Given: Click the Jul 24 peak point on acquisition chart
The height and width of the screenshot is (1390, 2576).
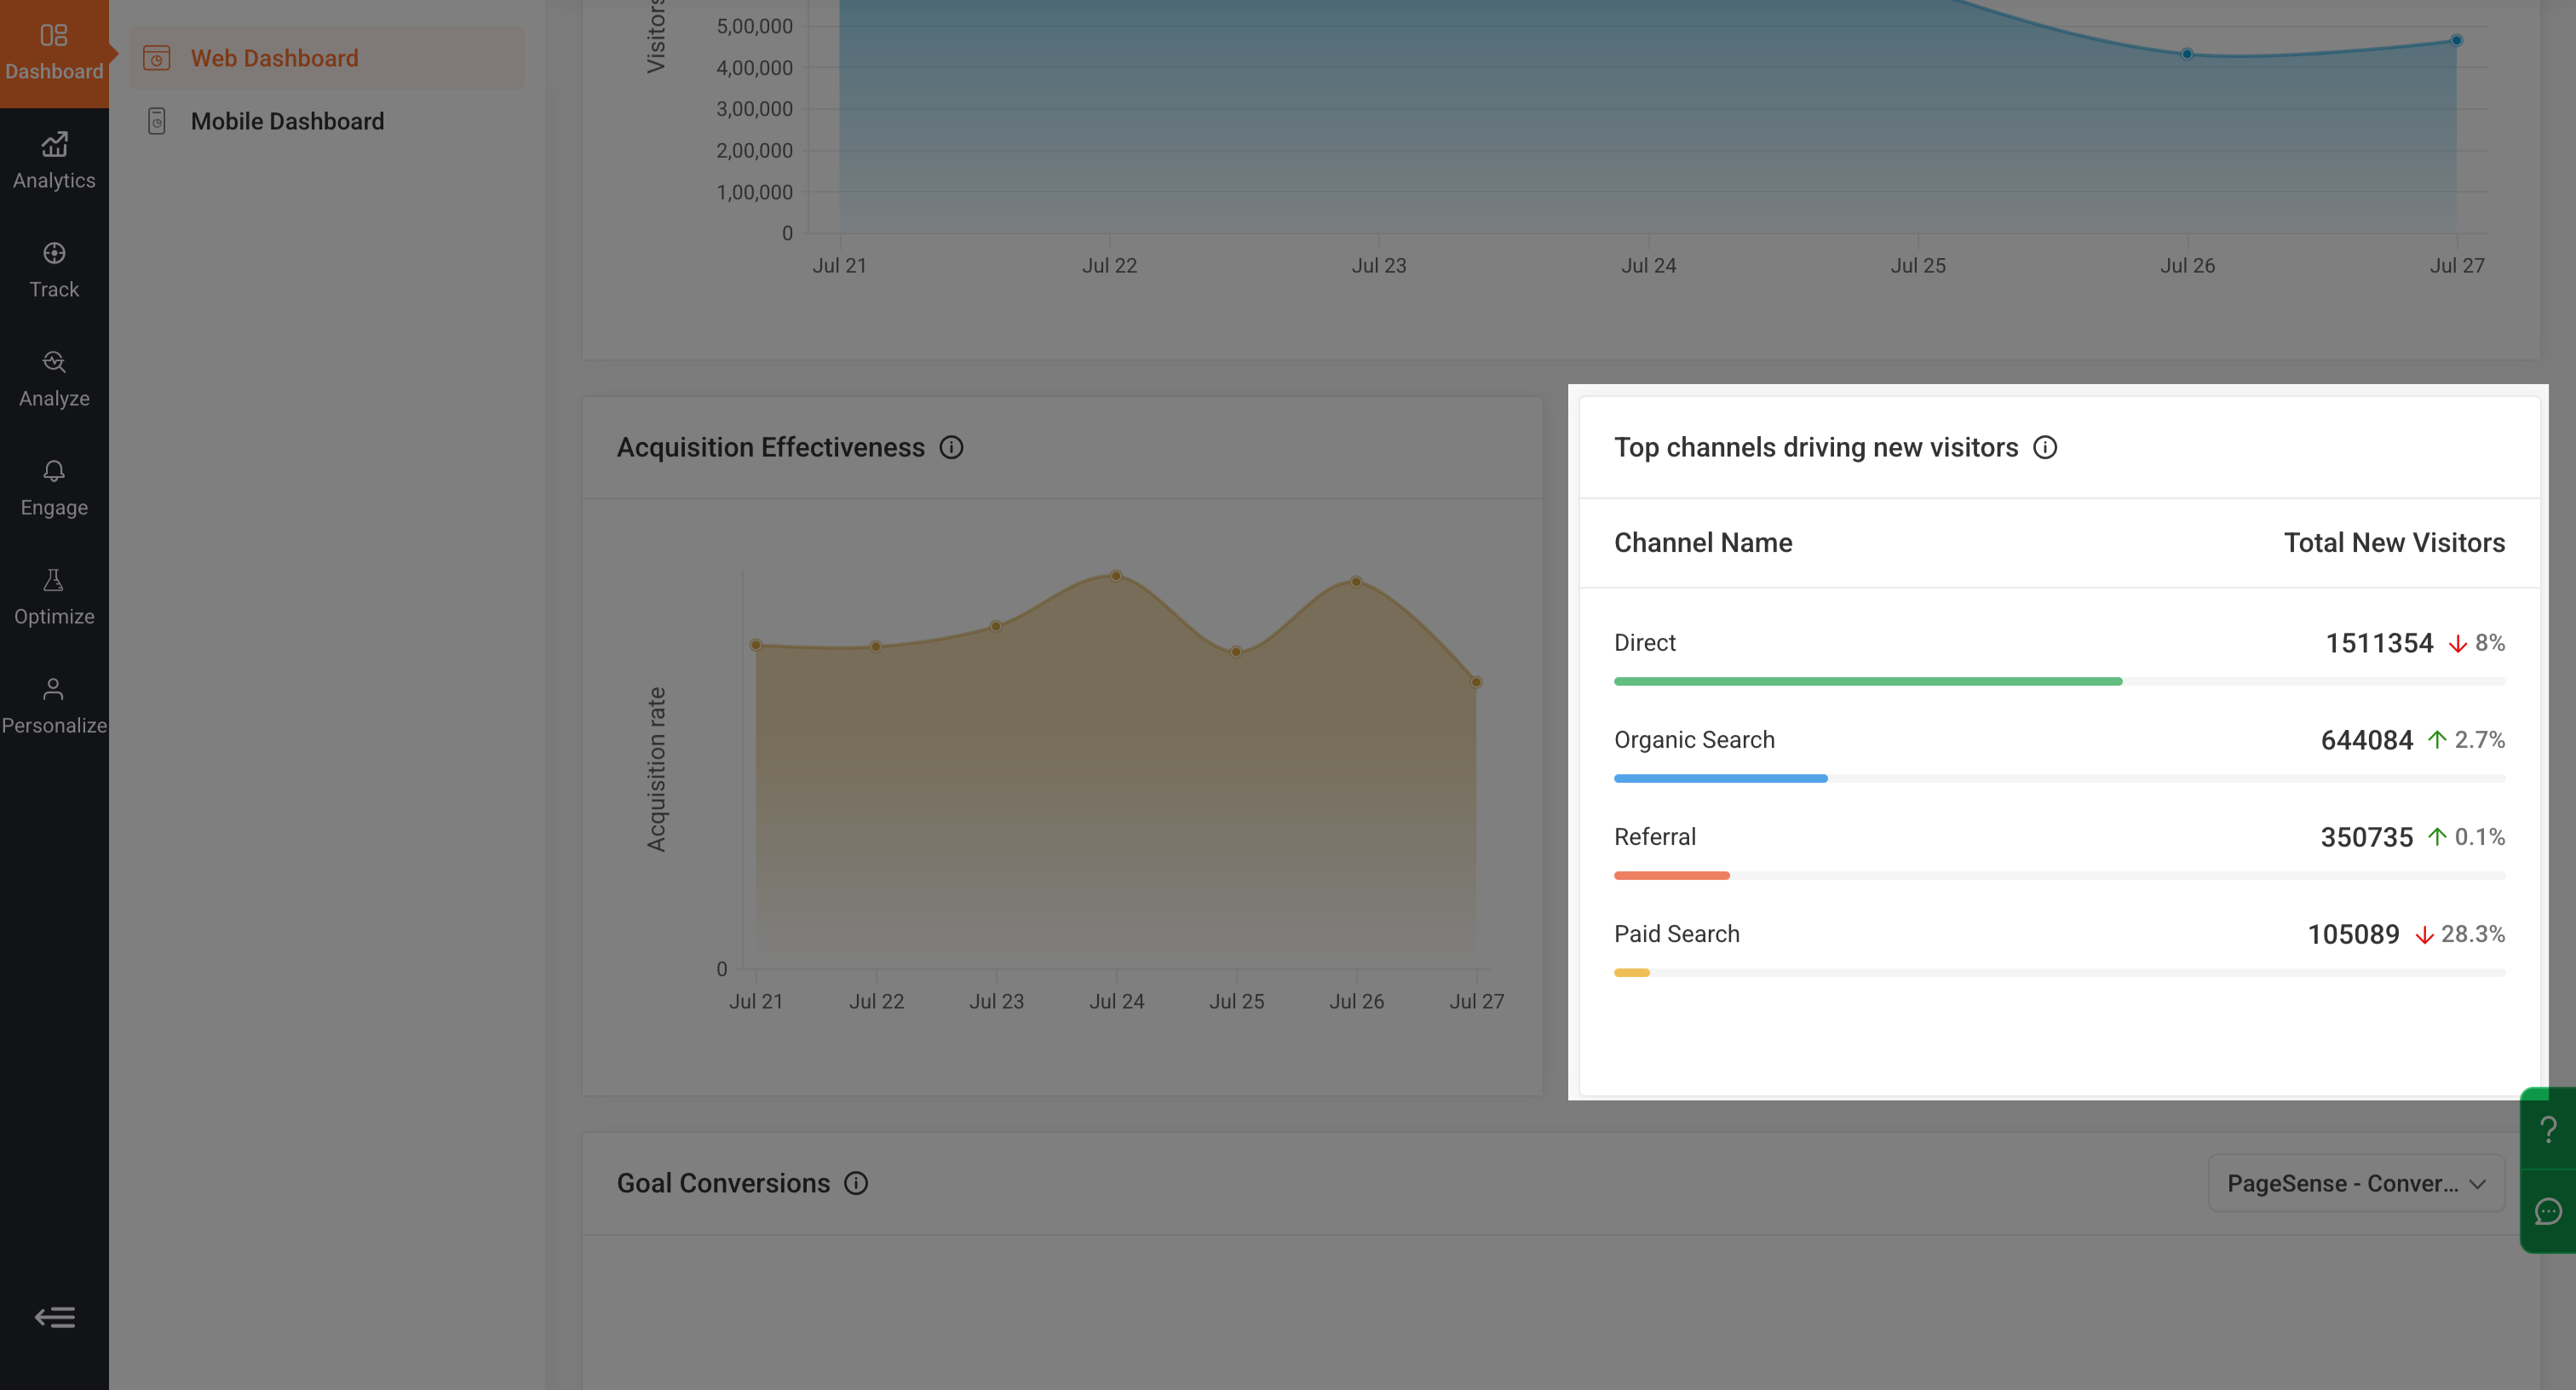Looking at the screenshot, I should (1116, 576).
